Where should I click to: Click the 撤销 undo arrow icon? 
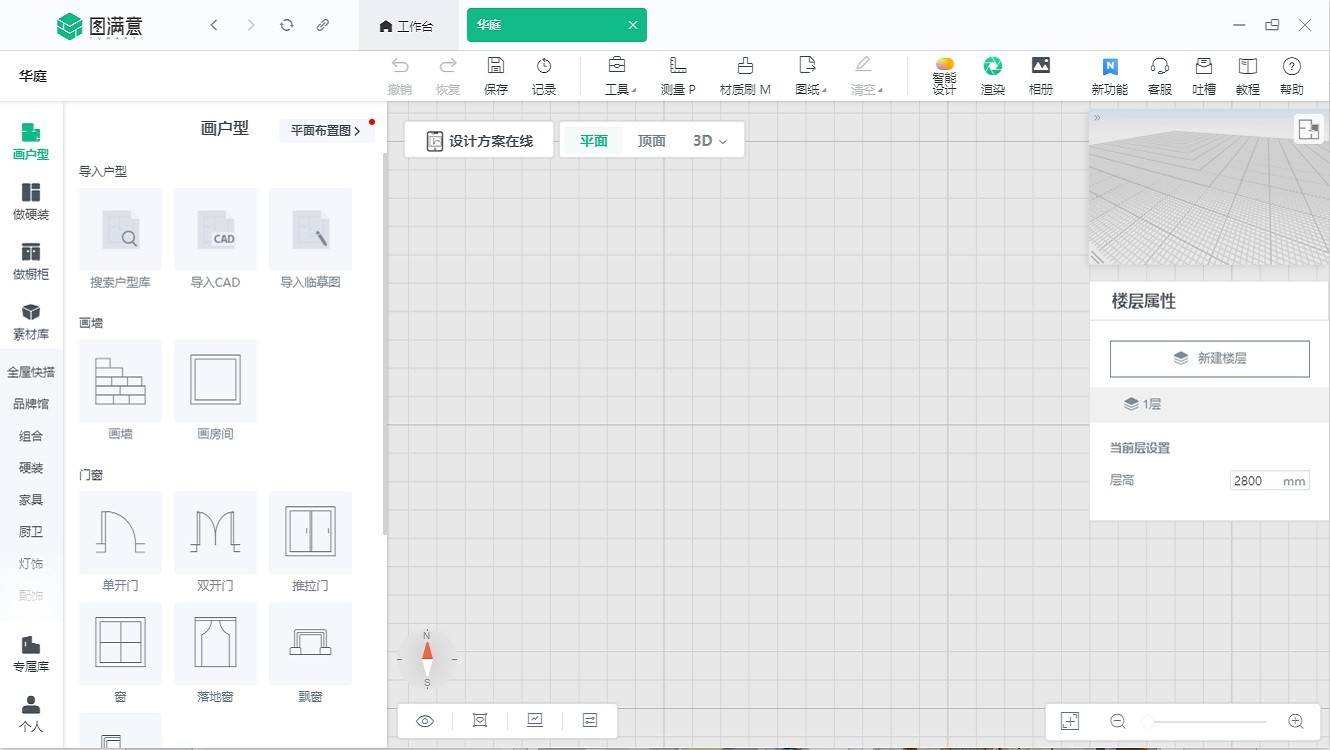(x=400, y=66)
